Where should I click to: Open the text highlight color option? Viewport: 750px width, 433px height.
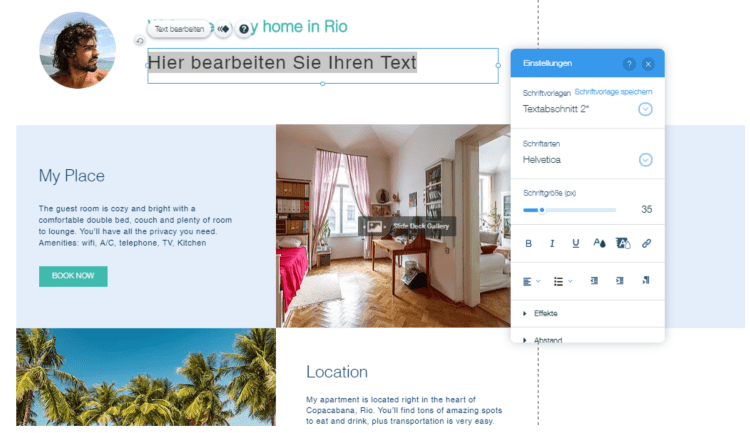pos(622,243)
